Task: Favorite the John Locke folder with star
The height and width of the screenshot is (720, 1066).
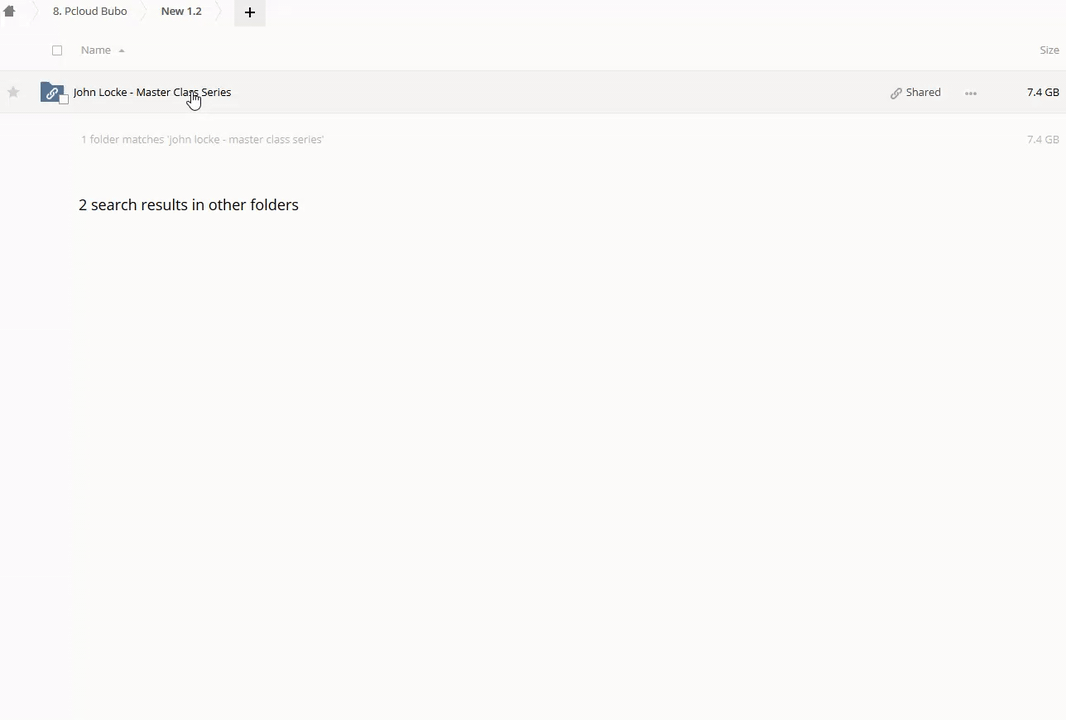Action: [x=13, y=92]
